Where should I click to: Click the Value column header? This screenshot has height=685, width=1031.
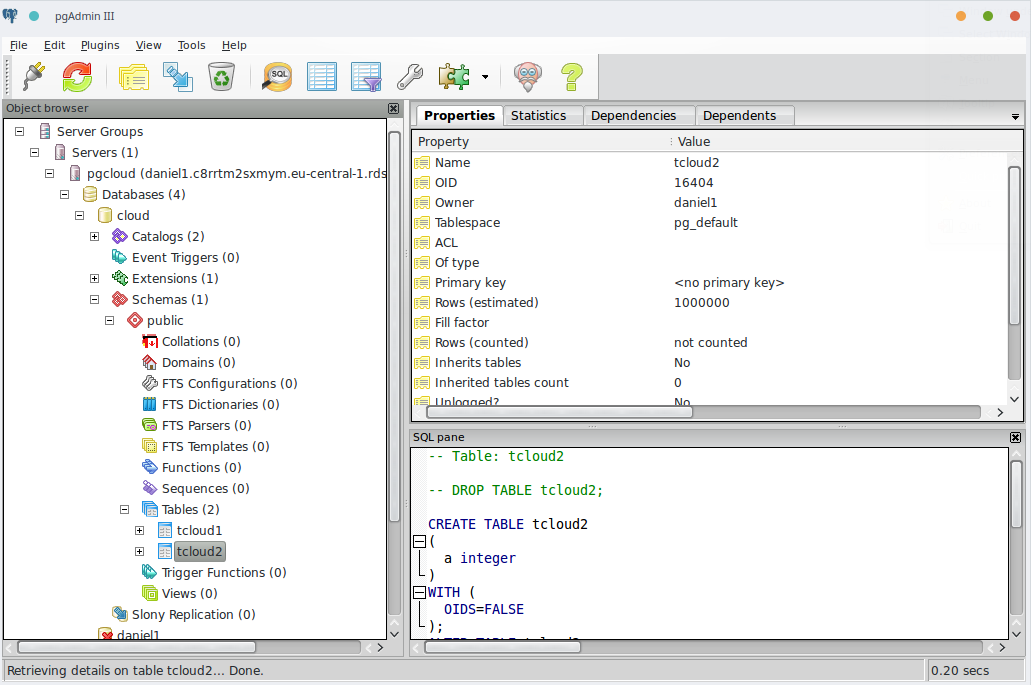click(x=847, y=141)
